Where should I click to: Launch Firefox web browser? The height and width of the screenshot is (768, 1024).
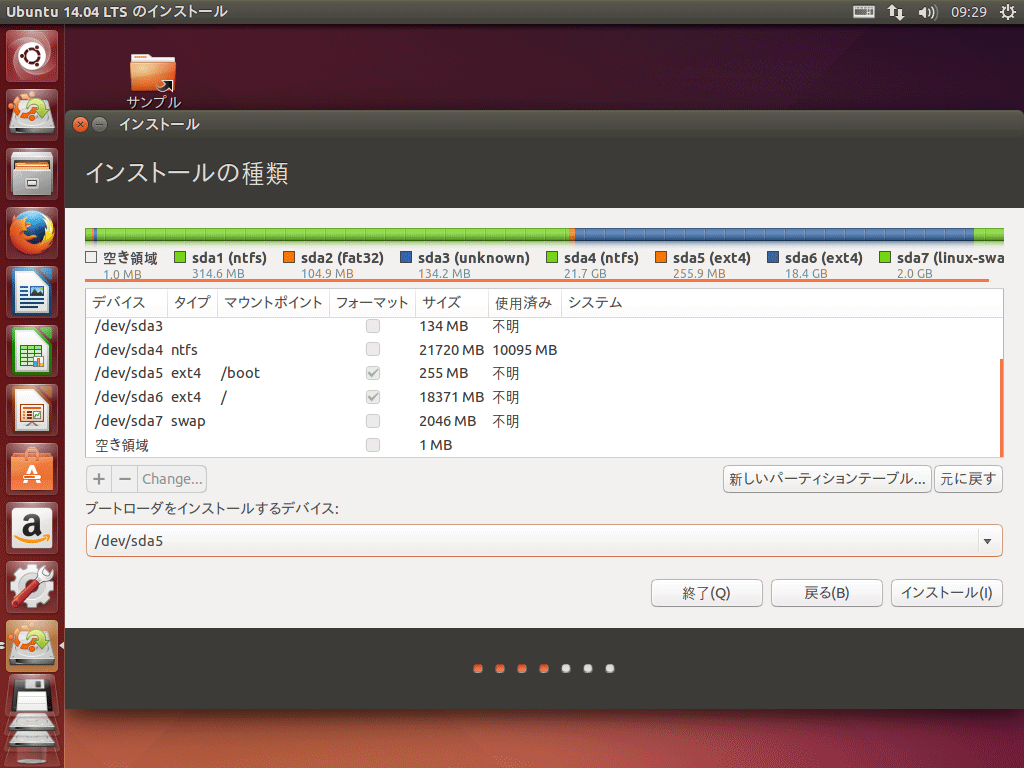point(32,232)
